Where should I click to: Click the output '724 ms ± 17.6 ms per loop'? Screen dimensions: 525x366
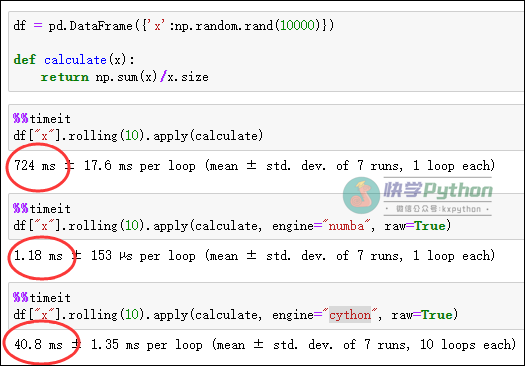[105, 165]
